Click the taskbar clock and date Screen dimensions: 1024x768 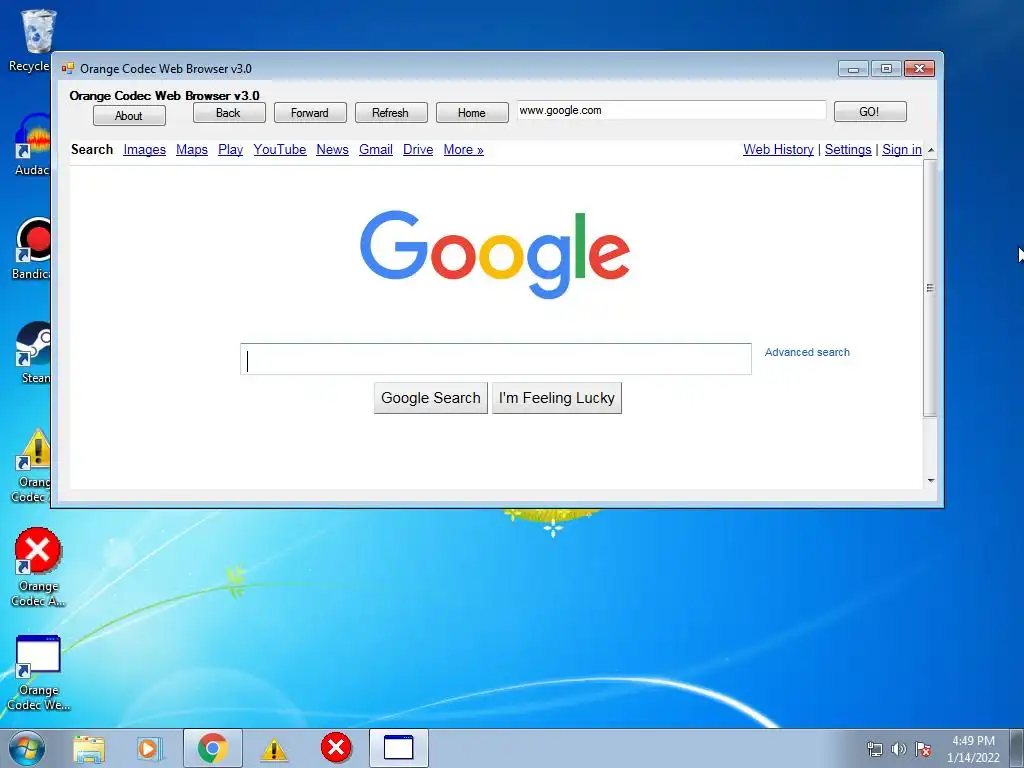973,749
